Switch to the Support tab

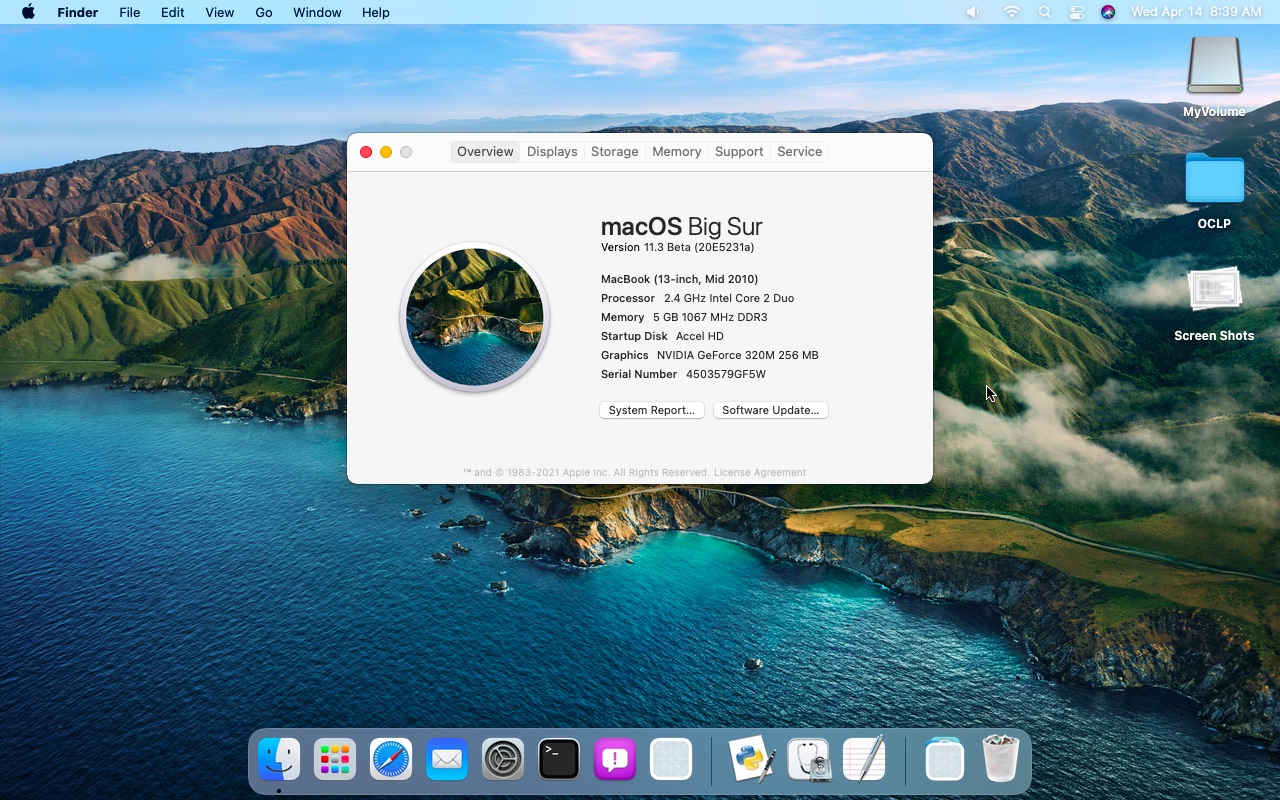tap(739, 152)
